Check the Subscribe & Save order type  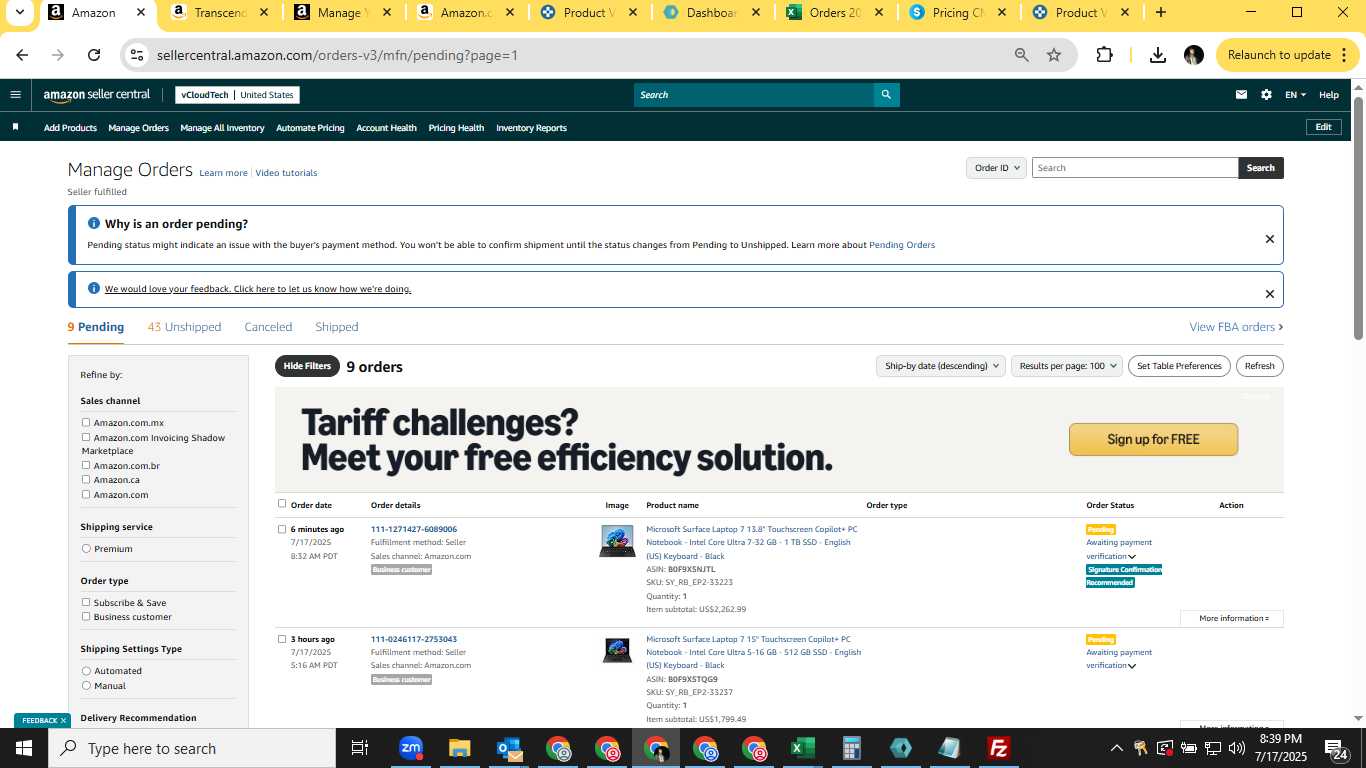point(86,602)
